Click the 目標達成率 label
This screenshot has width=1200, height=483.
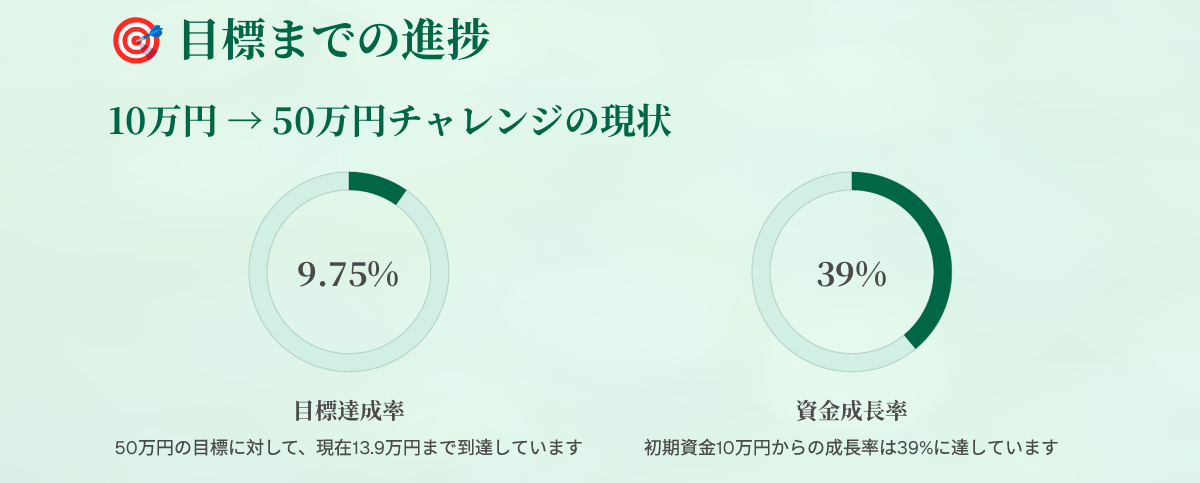point(349,410)
